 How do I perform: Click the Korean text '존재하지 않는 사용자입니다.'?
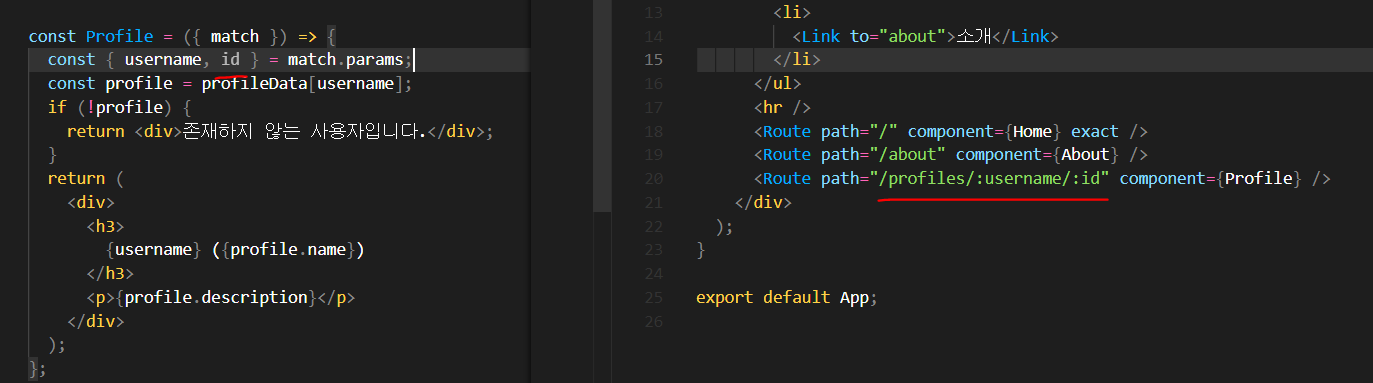[x=304, y=132]
